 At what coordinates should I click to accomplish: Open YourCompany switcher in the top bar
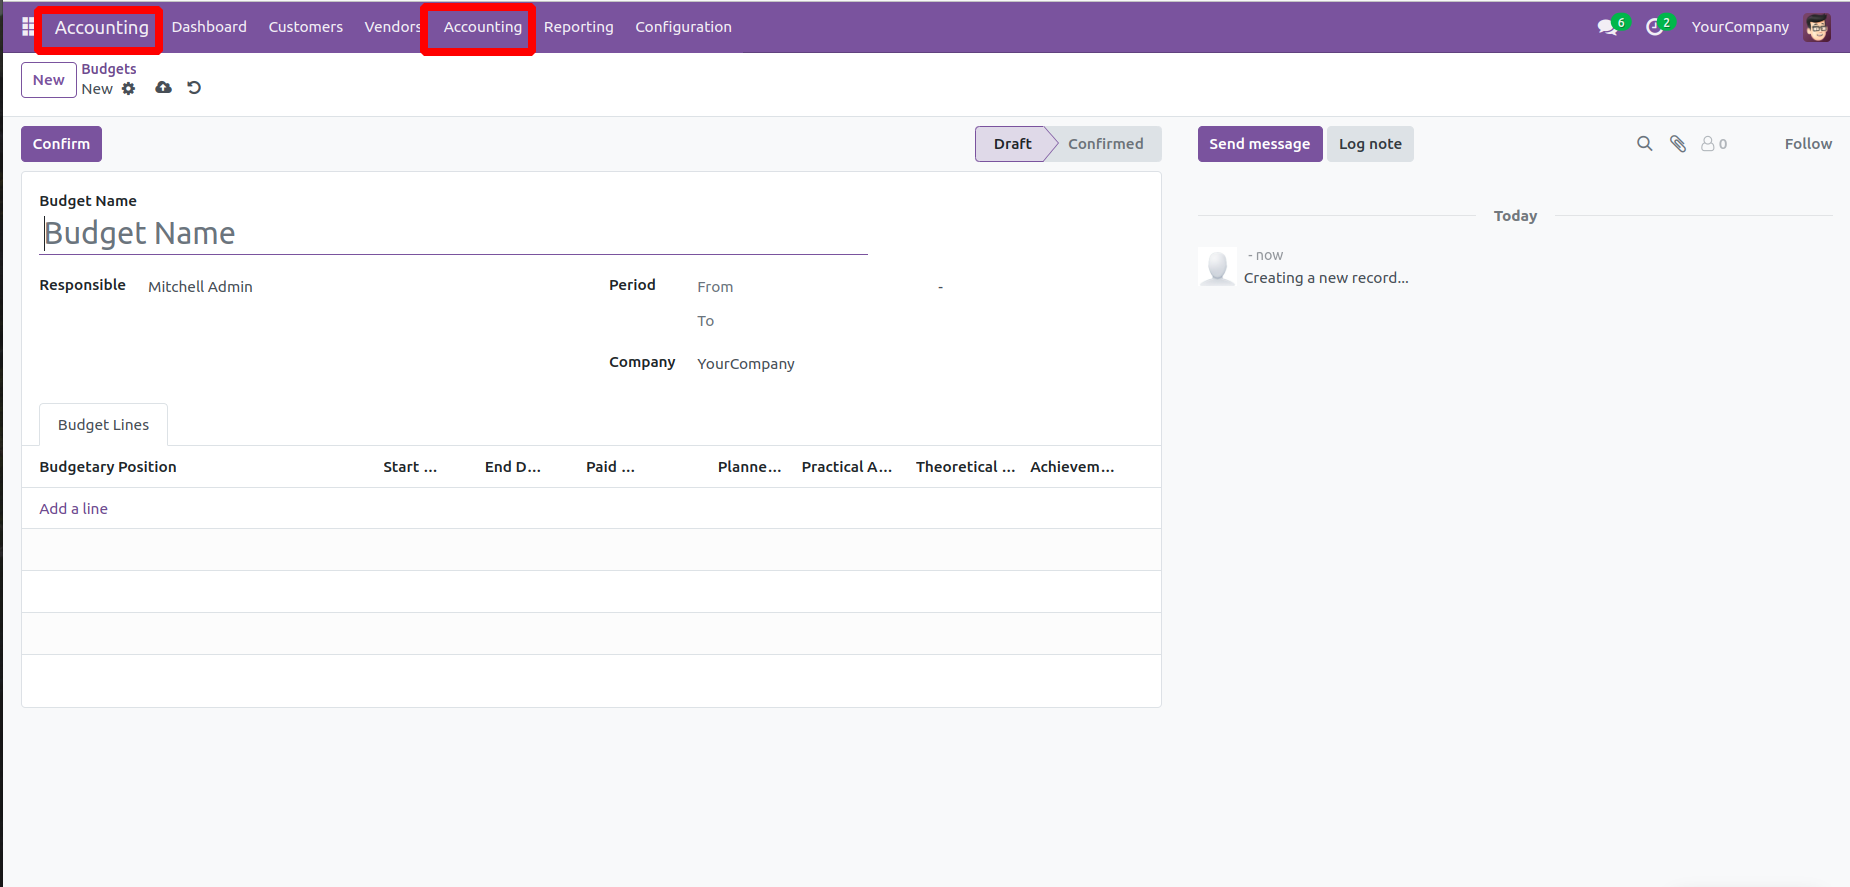(x=1739, y=27)
